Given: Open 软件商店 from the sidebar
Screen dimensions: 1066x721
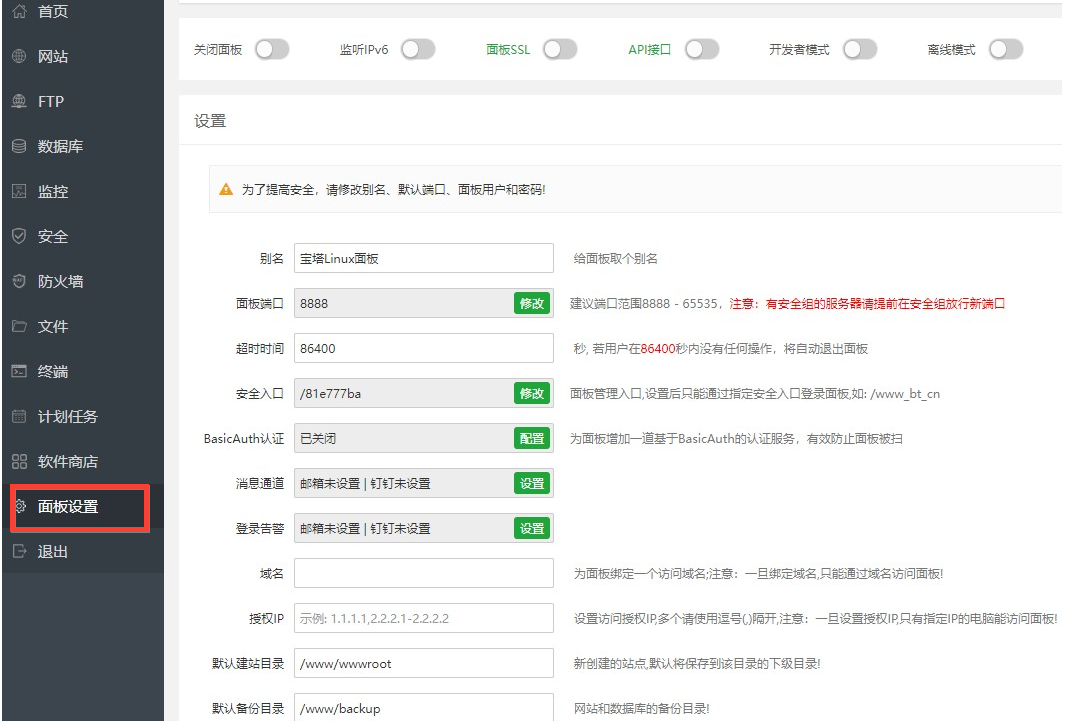Looking at the screenshot, I should [68, 462].
